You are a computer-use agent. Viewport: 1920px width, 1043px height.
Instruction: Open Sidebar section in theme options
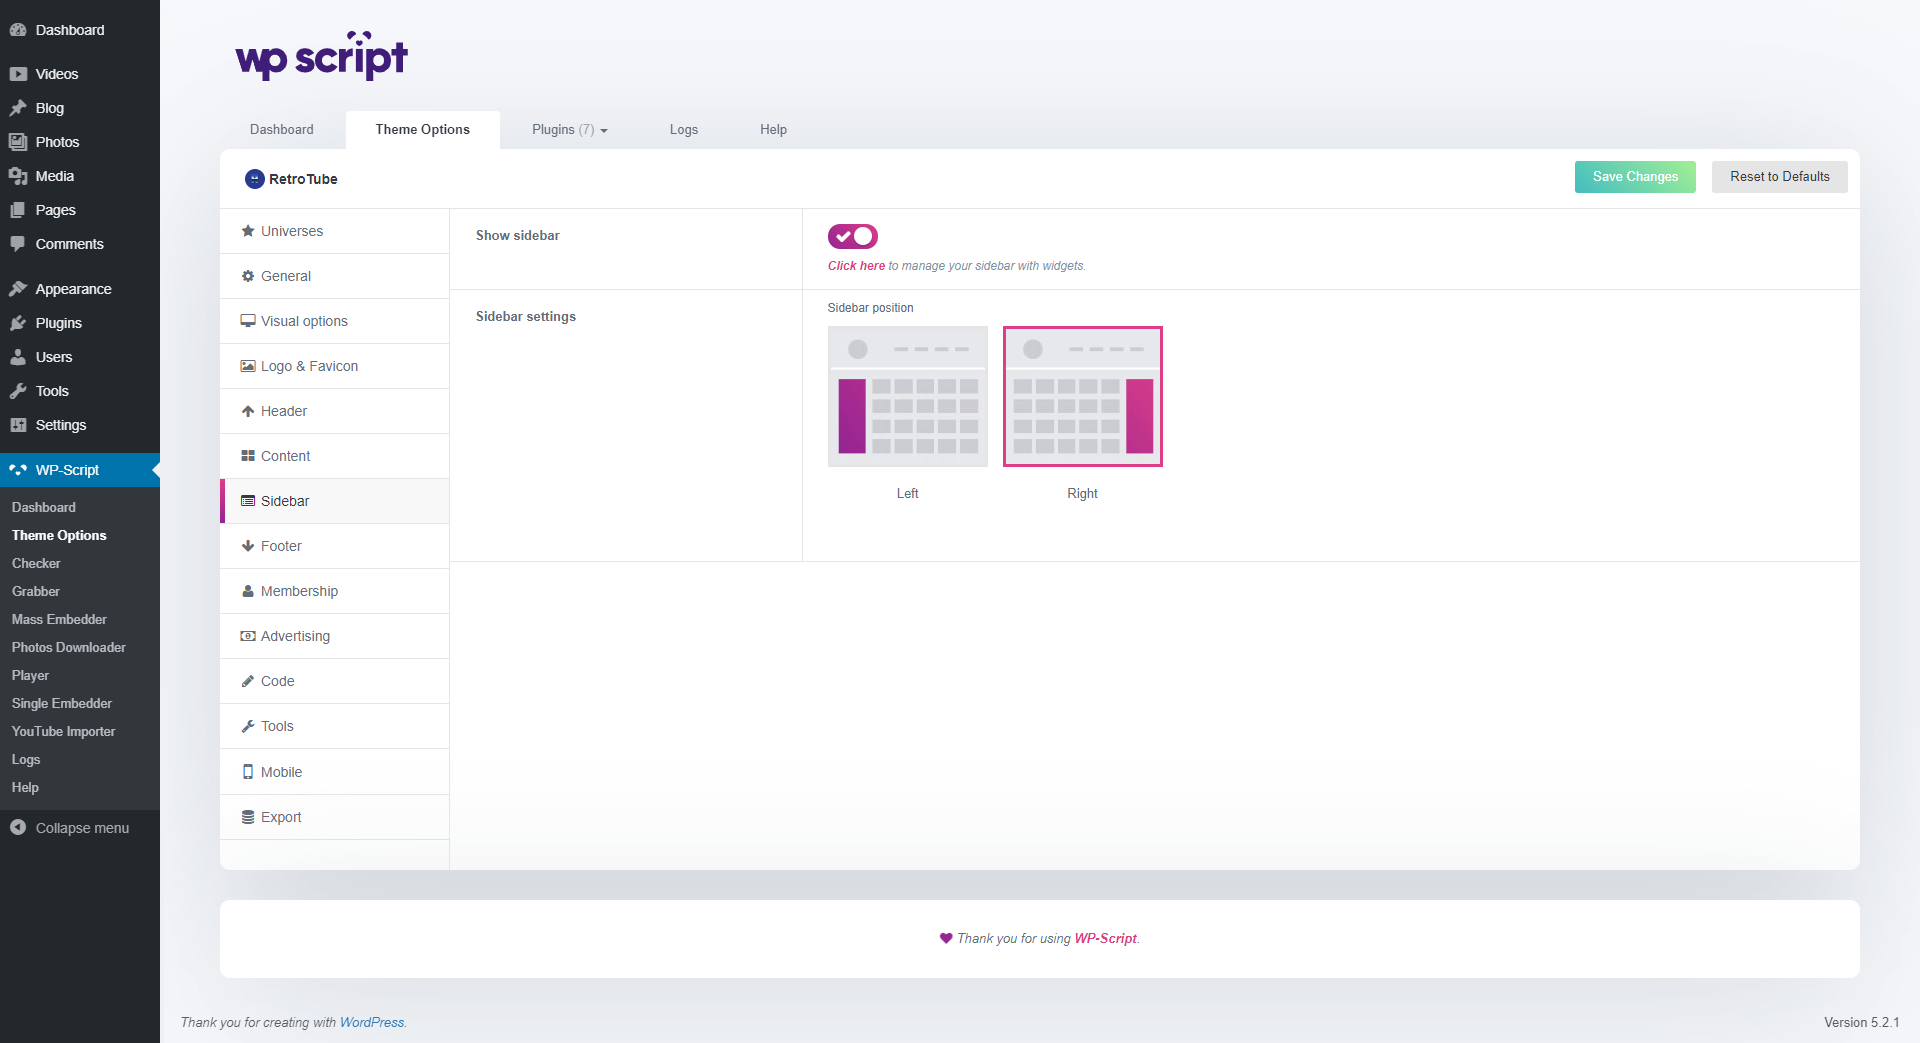335,501
